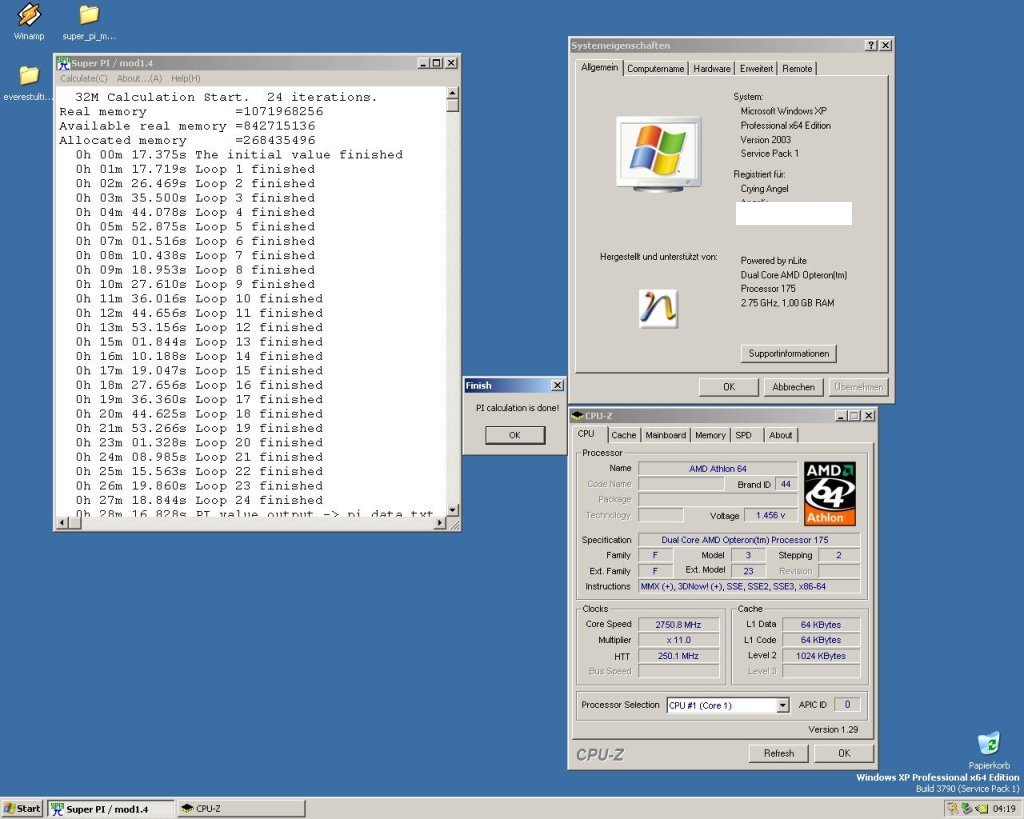Viewport: 1024px width, 819px height.
Task: Click Abbrechen in Systemeigenschaften
Action: pyautogui.click(x=793, y=387)
